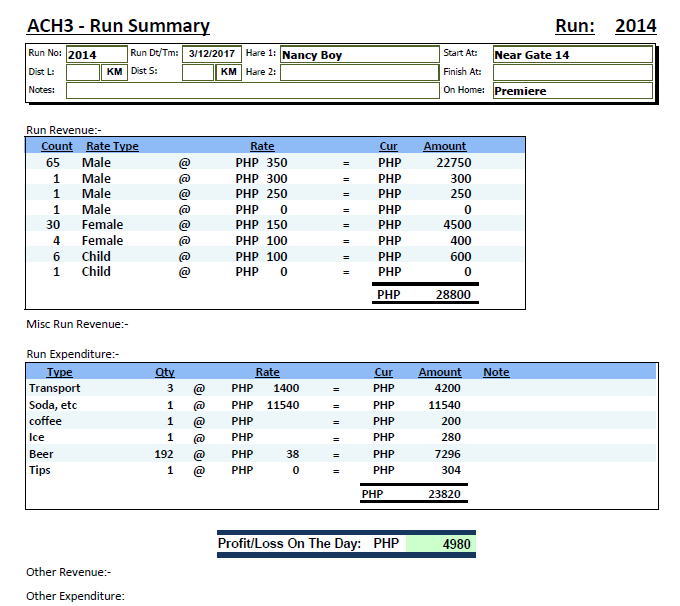The height and width of the screenshot is (606, 680).
Task: Select the Transport expenditure row label
Action: [55, 388]
